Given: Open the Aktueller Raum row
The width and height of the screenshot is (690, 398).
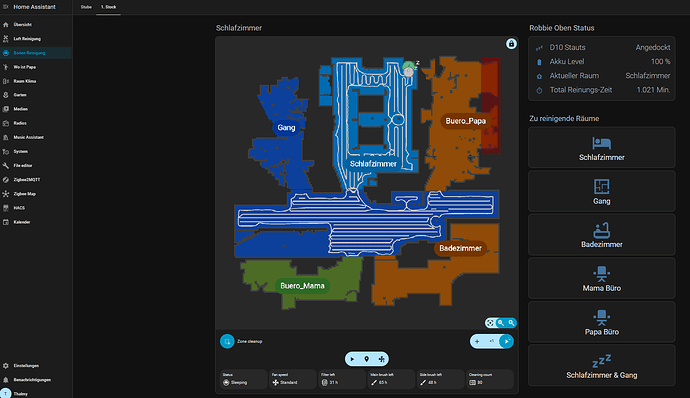Looking at the screenshot, I should pos(602,76).
